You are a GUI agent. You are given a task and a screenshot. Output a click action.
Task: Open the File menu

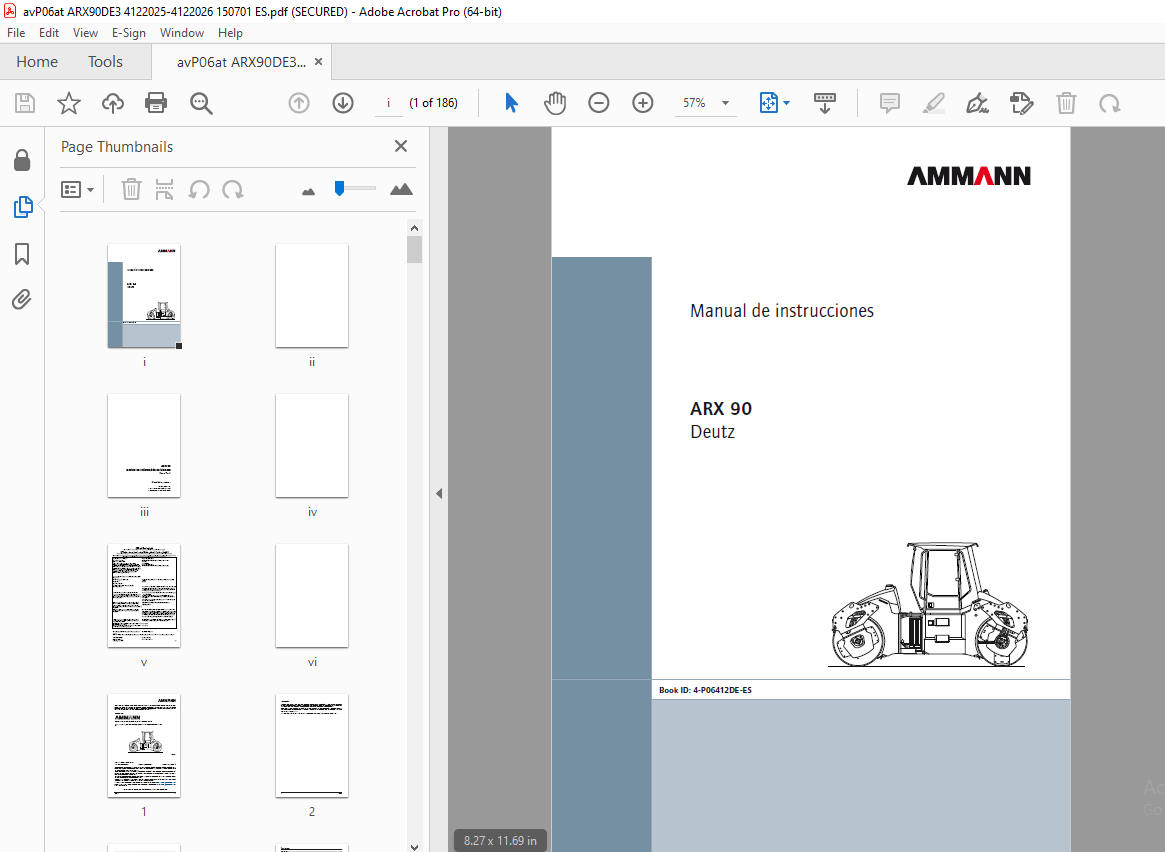click(x=16, y=33)
